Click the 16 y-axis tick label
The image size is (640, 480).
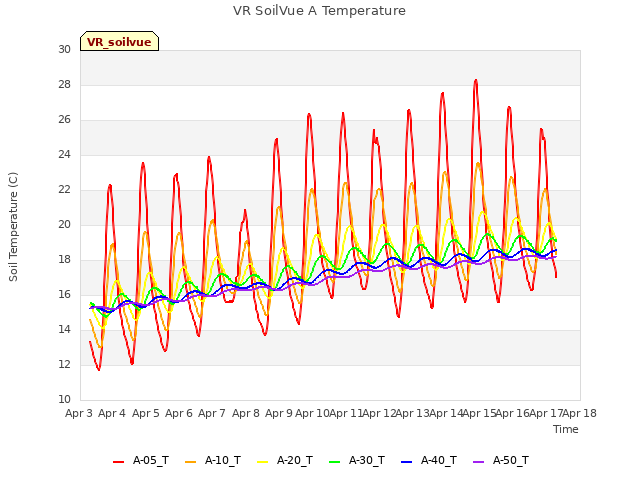[x=64, y=295]
